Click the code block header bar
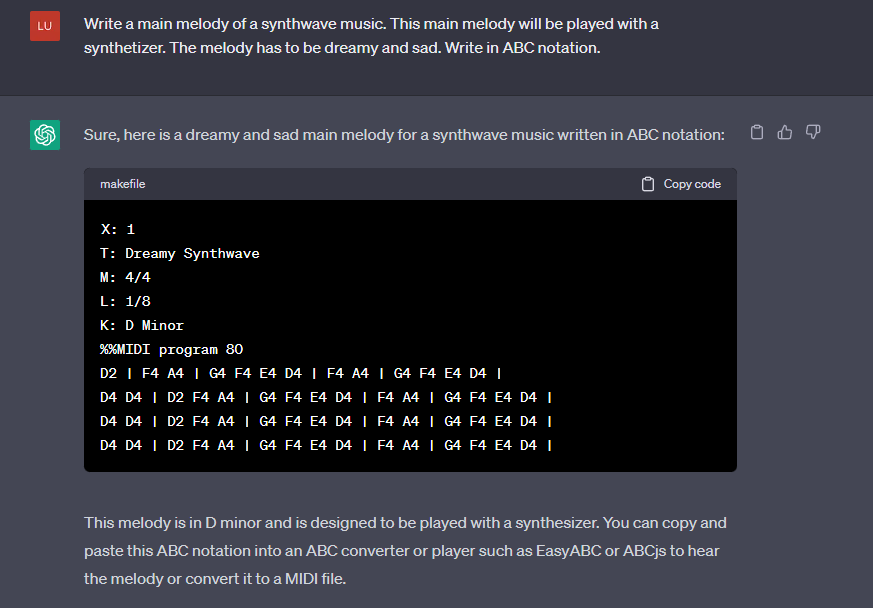The image size is (873, 608). (410, 184)
